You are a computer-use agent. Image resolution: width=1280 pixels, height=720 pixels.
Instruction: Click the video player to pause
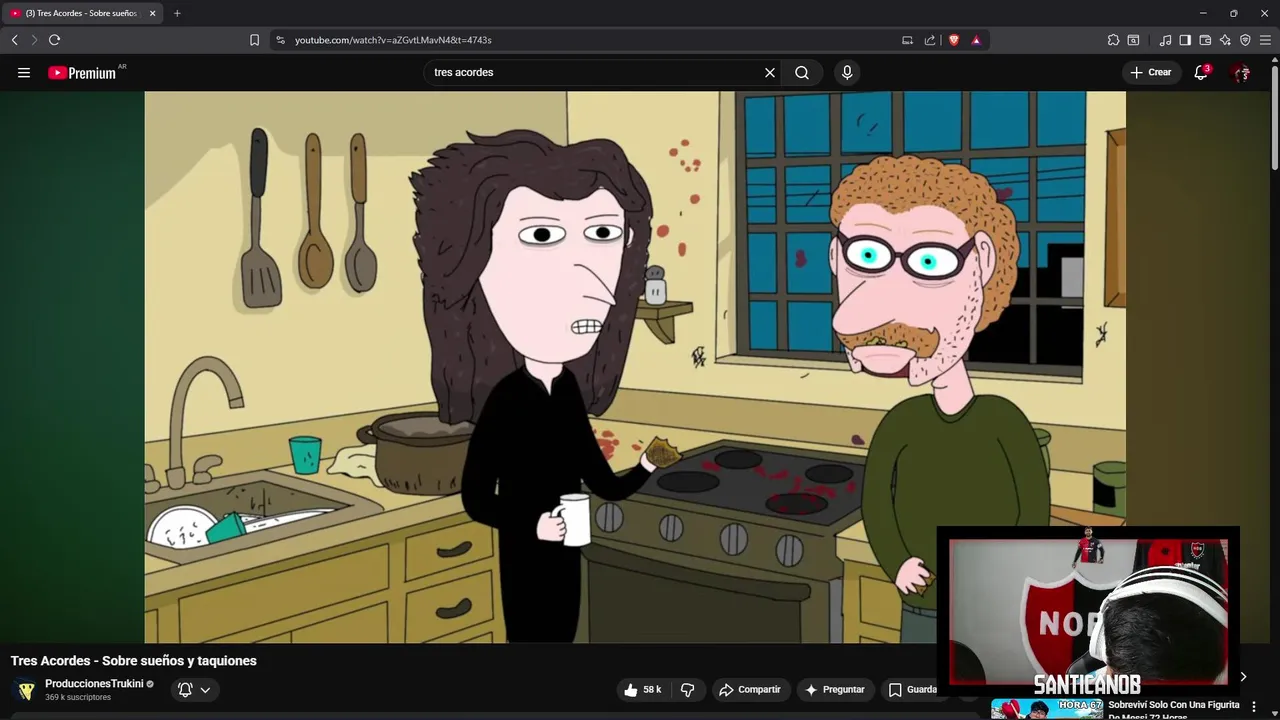pos(635,367)
